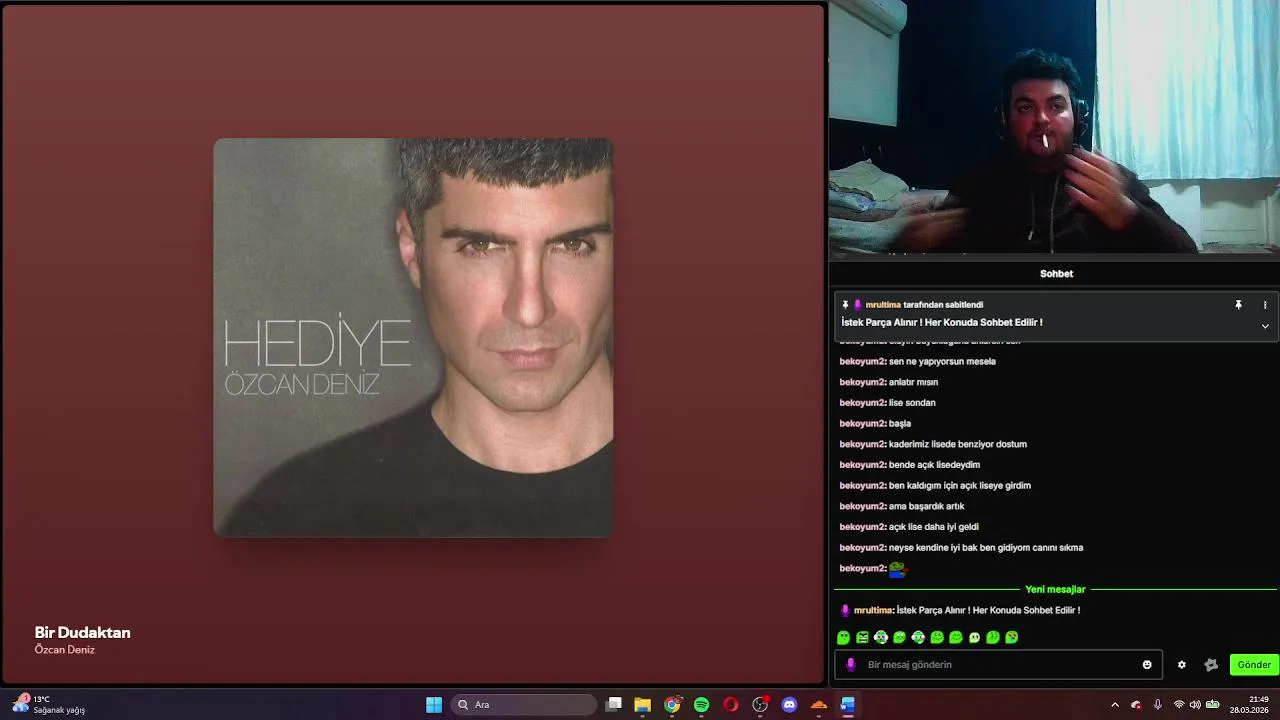Screen dimensions: 1280x720
Task: Open the clock showing 21:49
Action: 1250,705
